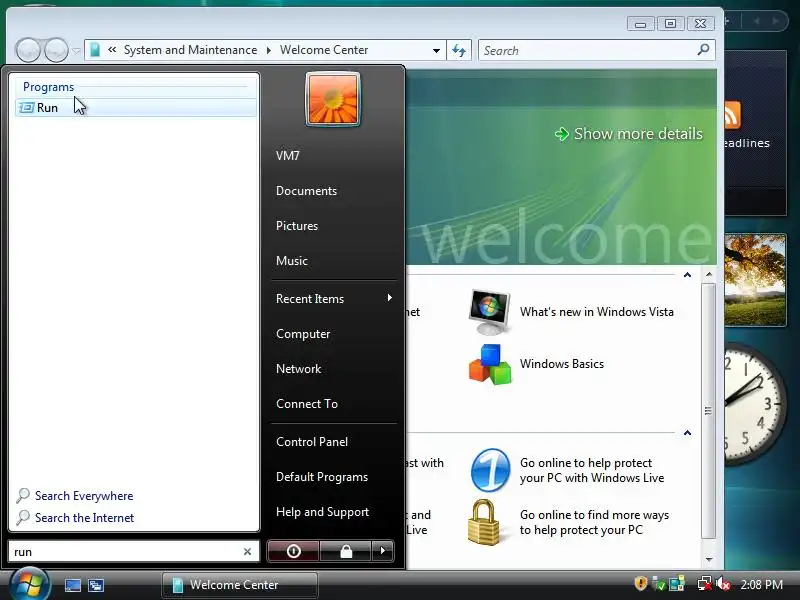
Task: Click Switch between windows icon
Action: pyautogui.click(x=96, y=585)
